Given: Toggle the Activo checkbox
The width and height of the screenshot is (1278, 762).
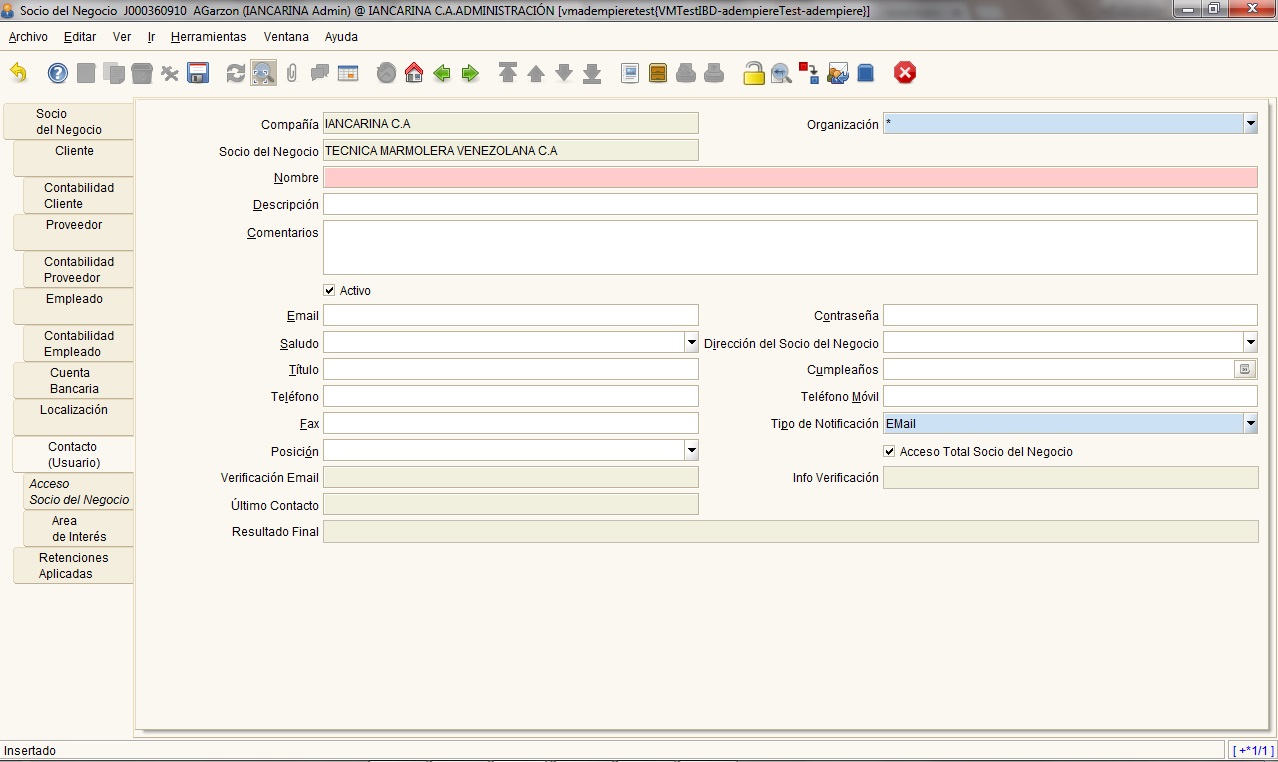Looking at the screenshot, I should (330, 291).
